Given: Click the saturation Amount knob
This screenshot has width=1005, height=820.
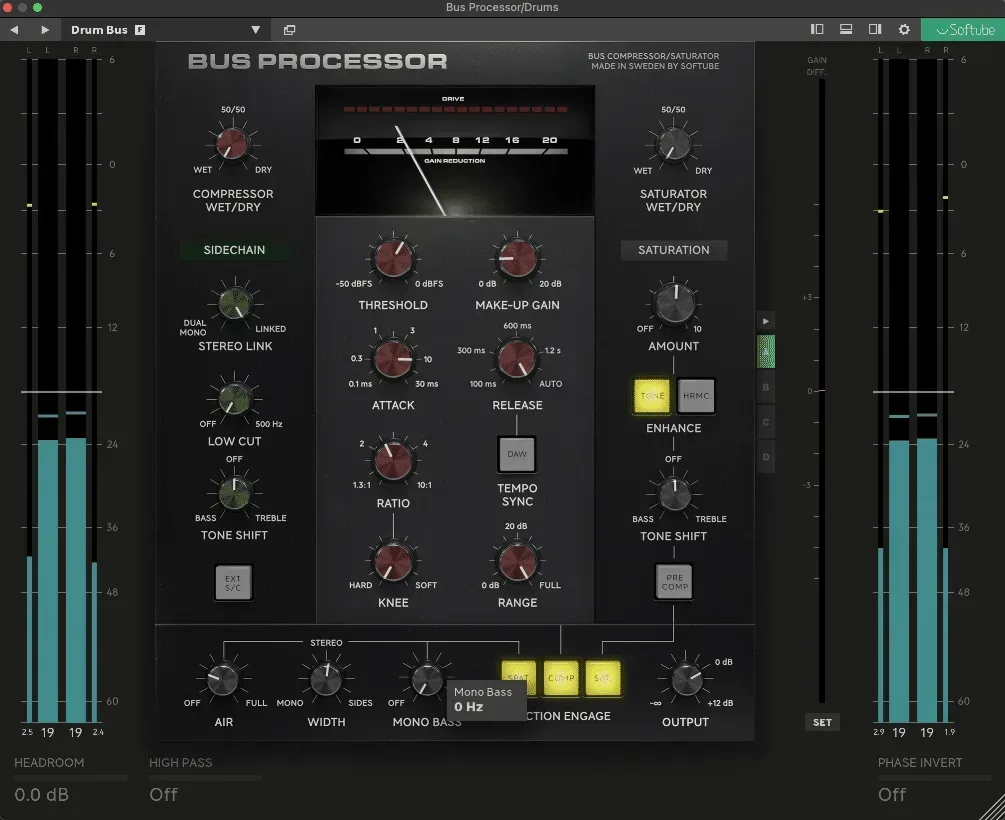Looking at the screenshot, I should click(x=674, y=303).
